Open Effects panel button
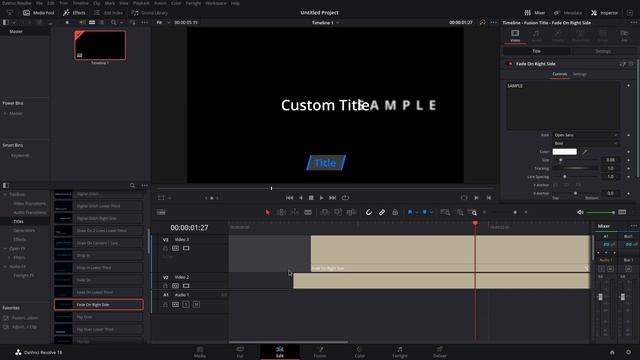 74,13
